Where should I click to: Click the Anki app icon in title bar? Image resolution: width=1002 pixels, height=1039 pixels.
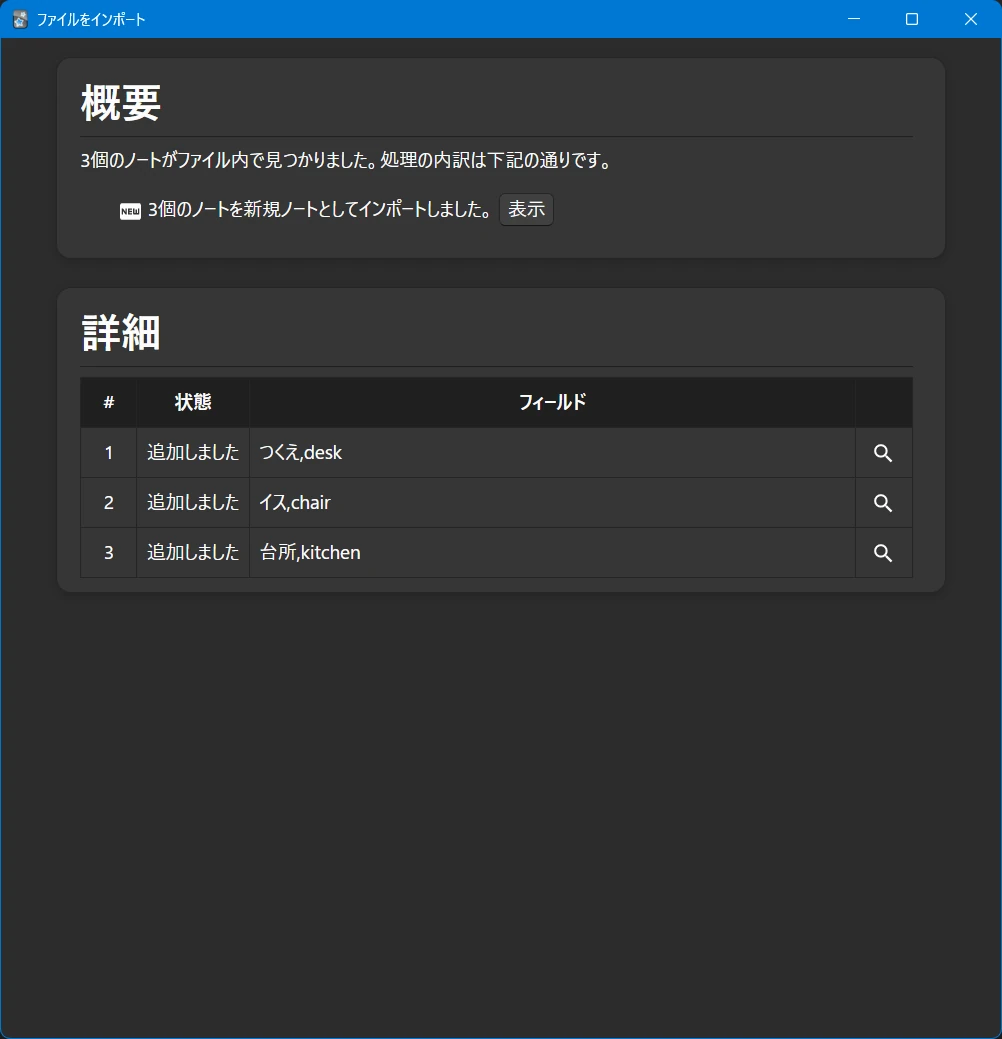point(20,19)
